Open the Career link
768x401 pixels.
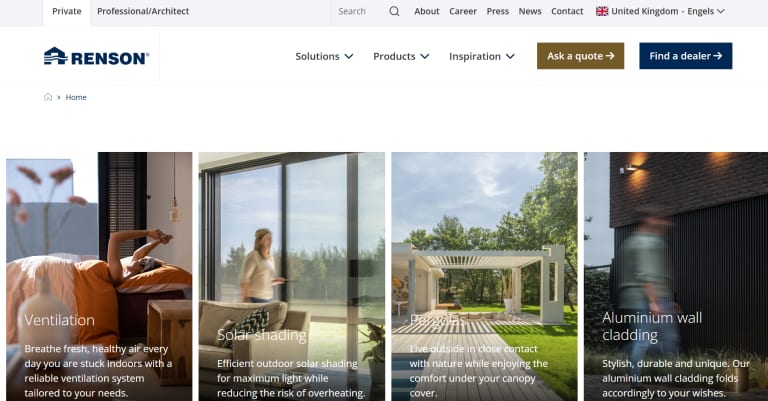click(463, 11)
